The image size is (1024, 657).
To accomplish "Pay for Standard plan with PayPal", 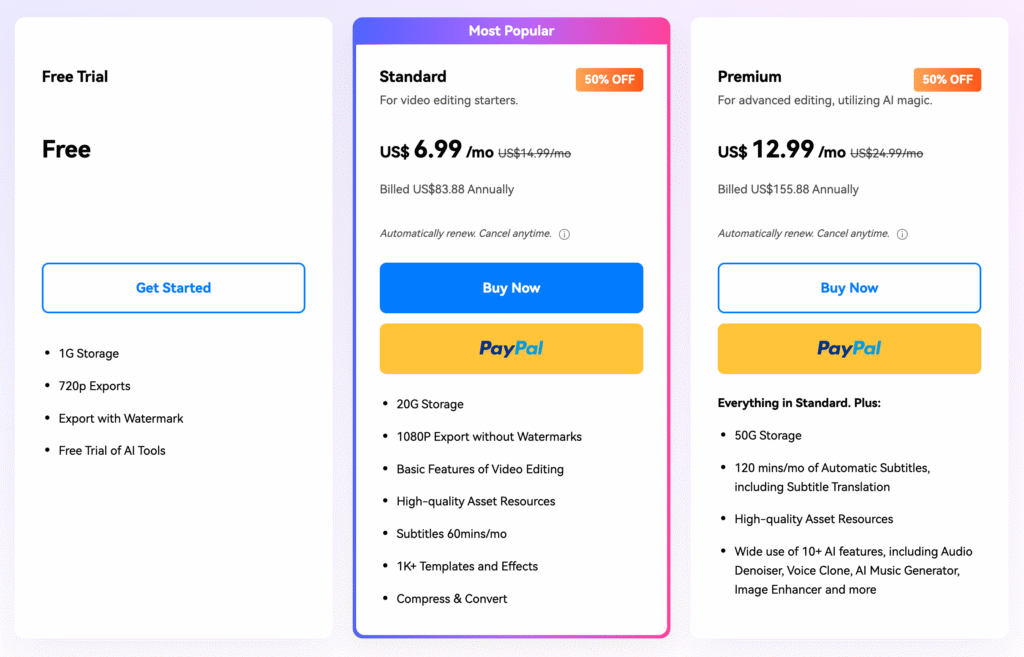I will coord(511,349).
